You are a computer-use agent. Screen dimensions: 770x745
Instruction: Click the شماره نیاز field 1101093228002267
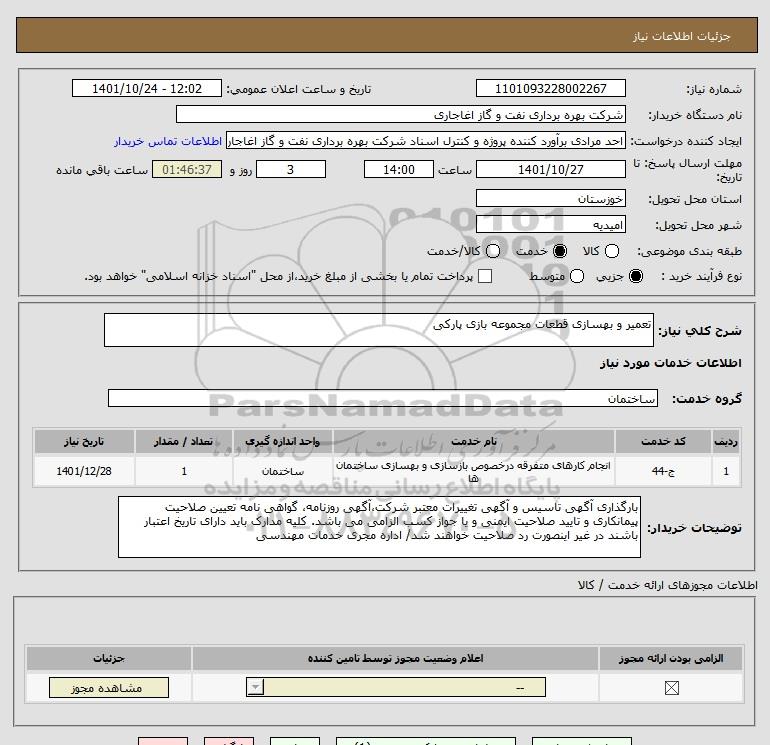pyautogui.click(x=550, y=88)
